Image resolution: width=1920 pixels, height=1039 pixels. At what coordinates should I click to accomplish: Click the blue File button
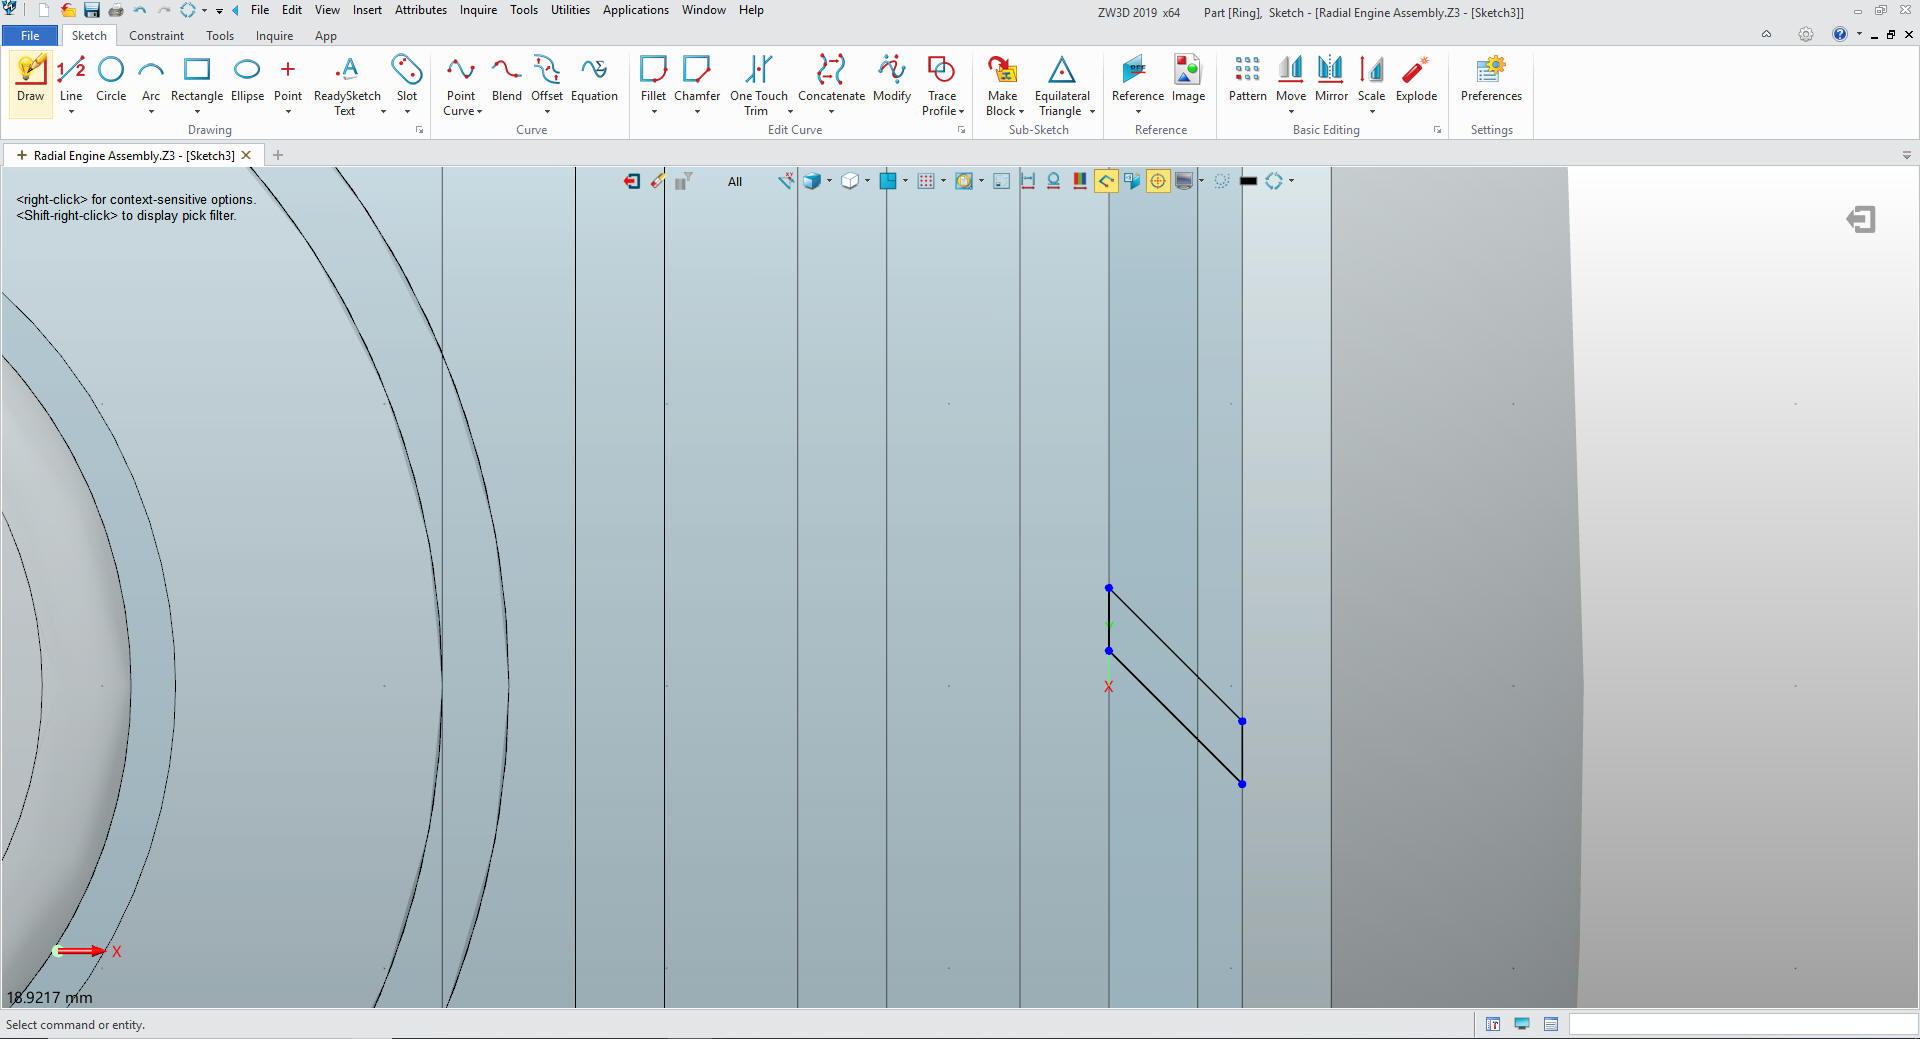[x=30, y=36]
